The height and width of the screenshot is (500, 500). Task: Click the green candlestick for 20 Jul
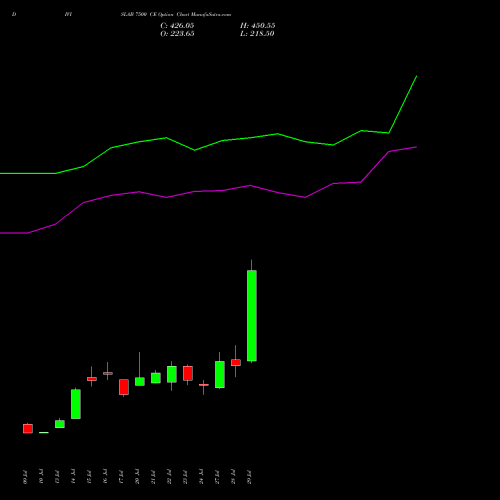point(140,382)
